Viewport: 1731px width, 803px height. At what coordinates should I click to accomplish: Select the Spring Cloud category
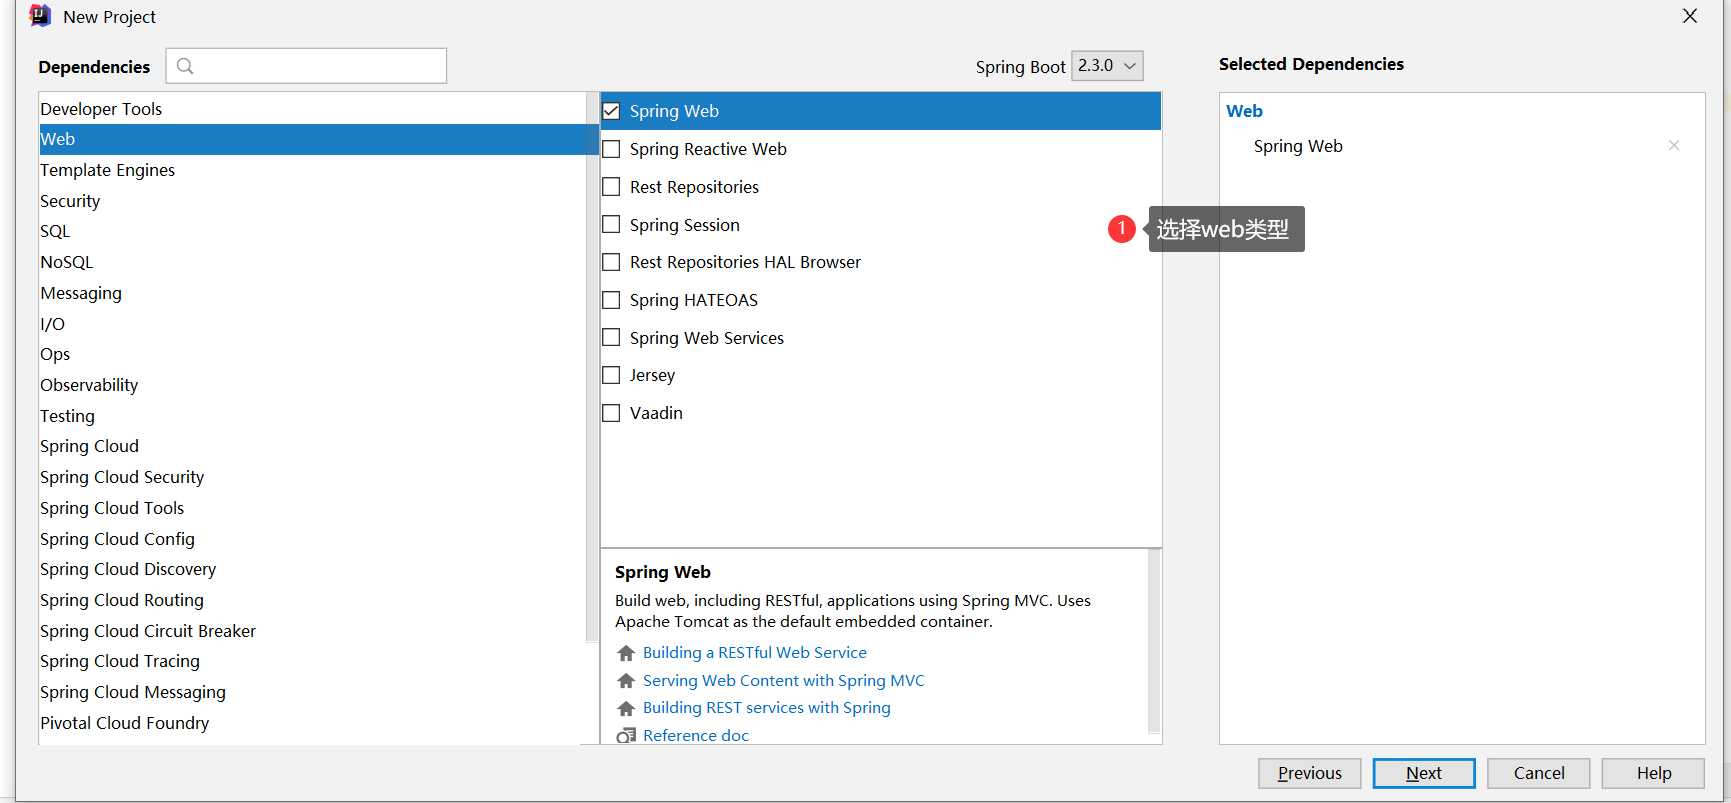tap(312, 446)
